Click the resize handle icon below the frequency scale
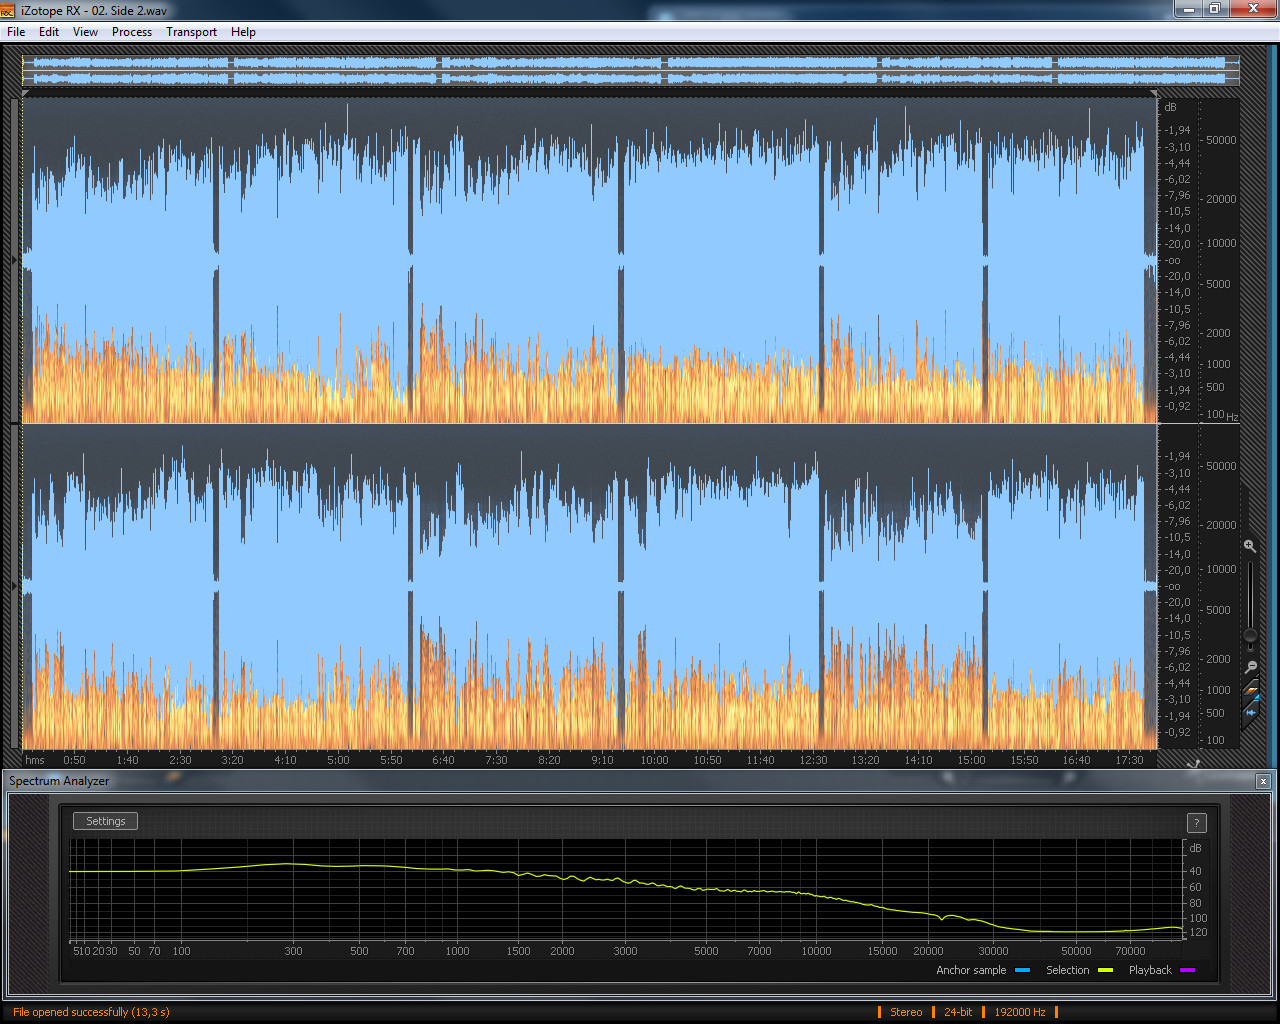Viewport: 1280px width, 1024px height. (1193, 764)
